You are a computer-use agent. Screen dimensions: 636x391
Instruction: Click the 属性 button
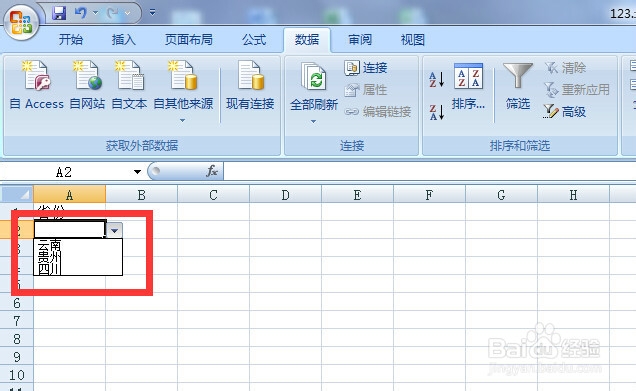[365, 90]
